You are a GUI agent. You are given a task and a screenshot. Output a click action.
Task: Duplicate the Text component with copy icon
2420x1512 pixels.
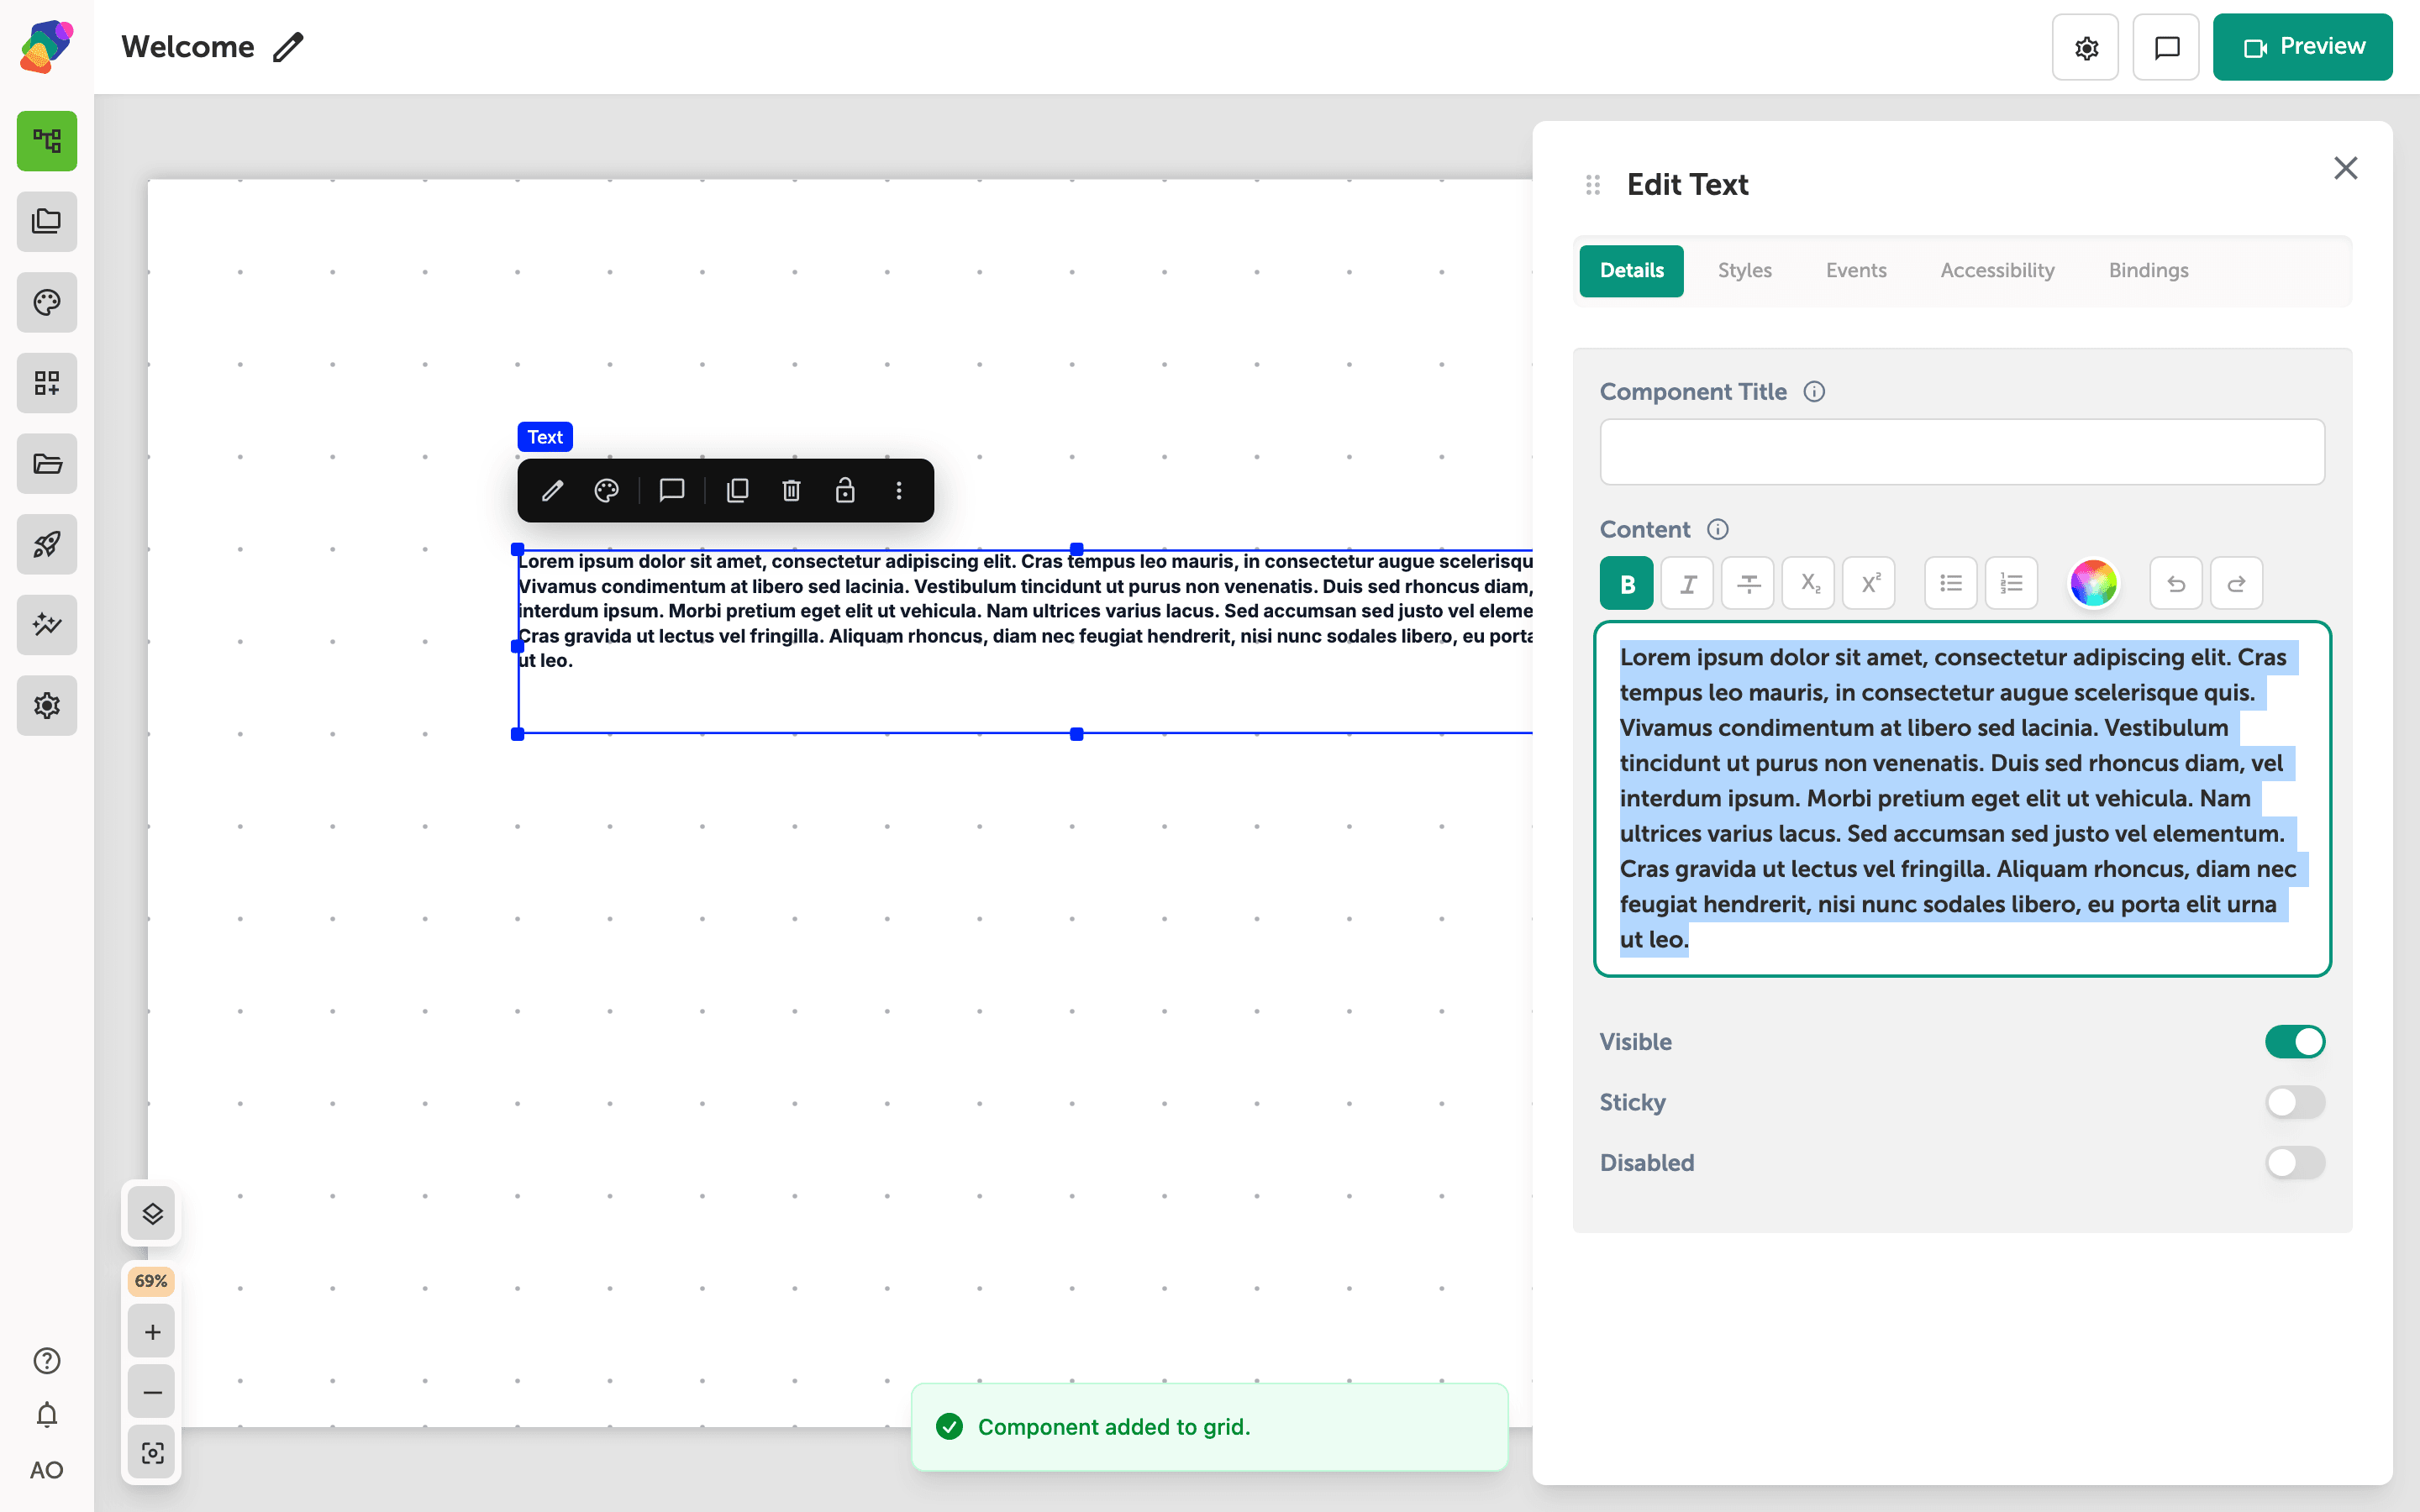tap(738, 490)
